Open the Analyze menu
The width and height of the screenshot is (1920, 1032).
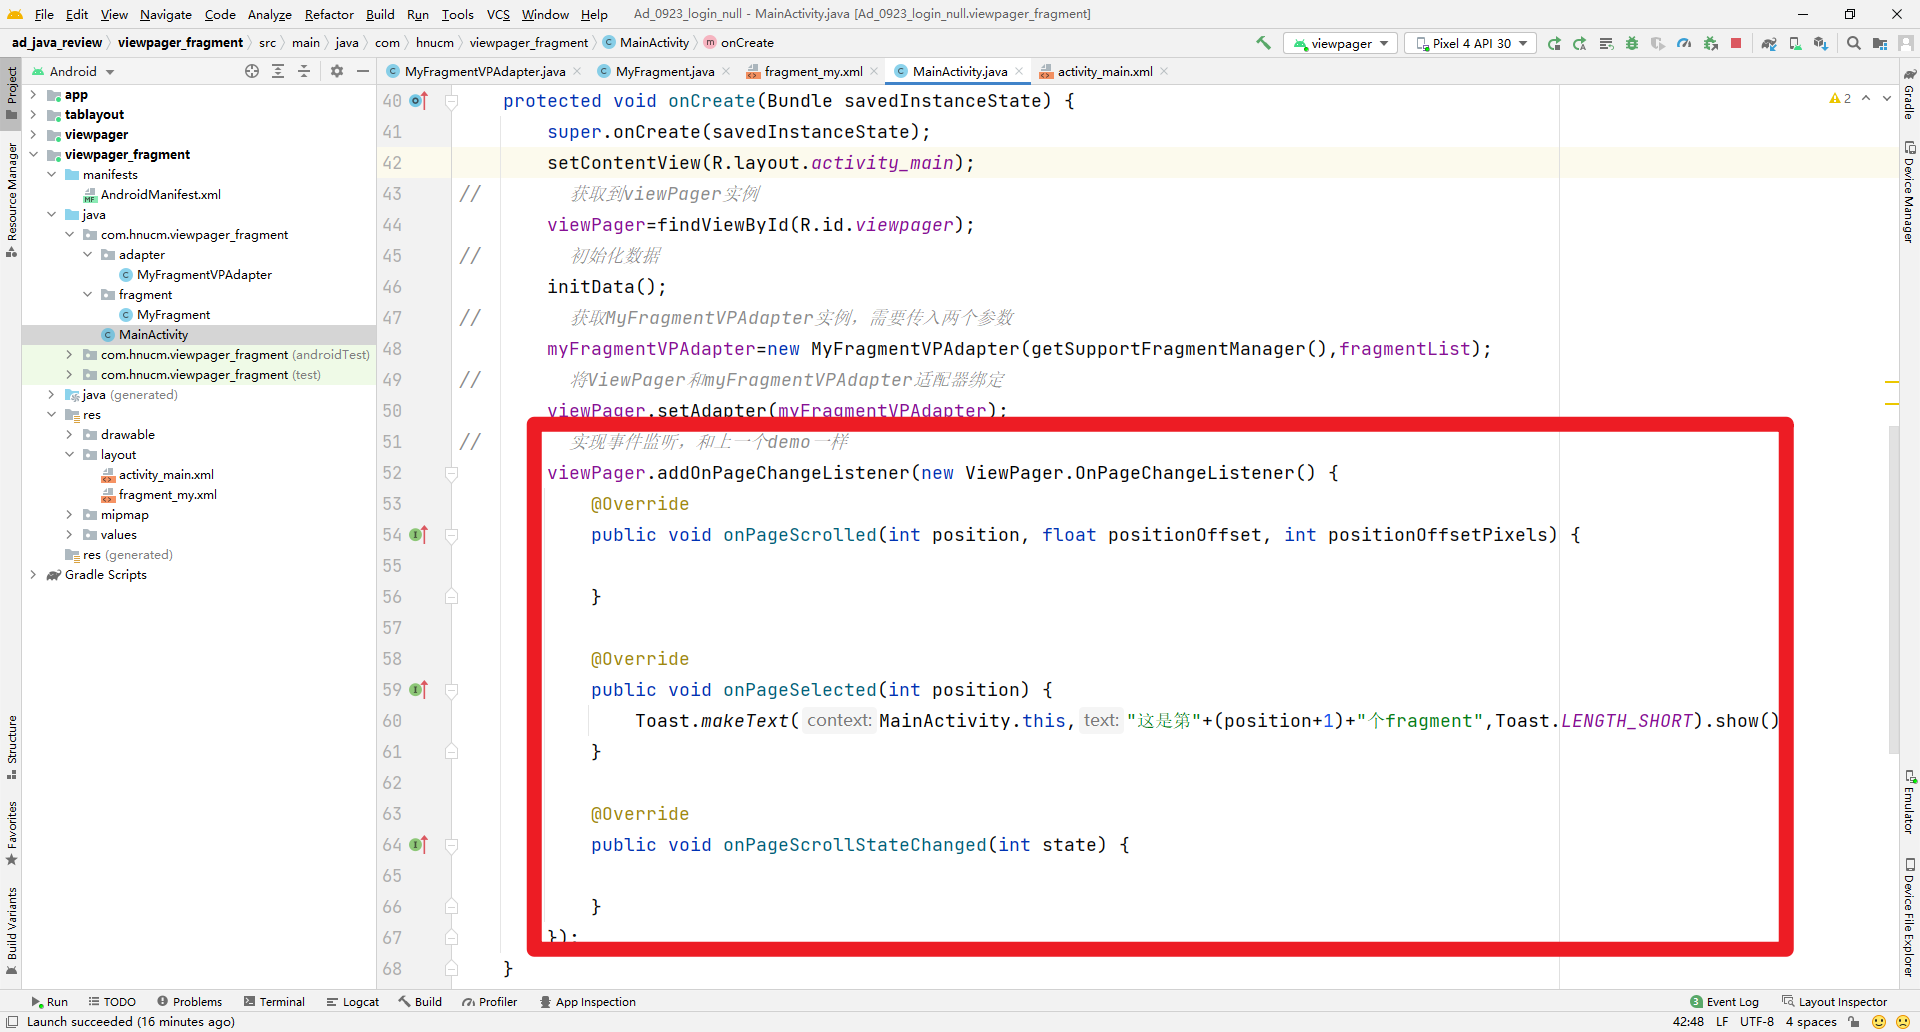point(269,14)
